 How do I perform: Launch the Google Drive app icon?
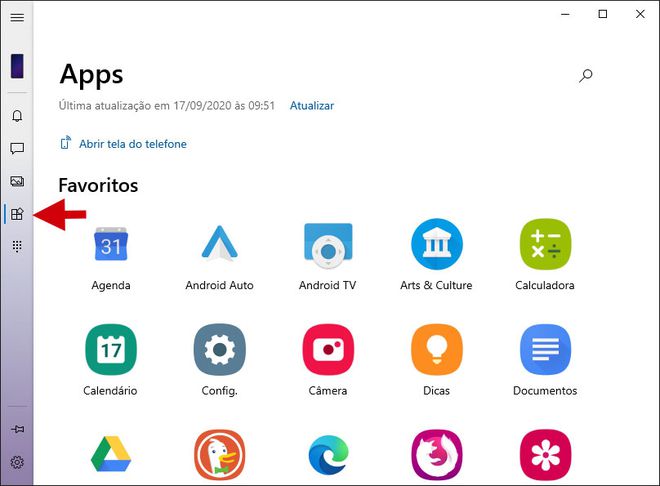point(111,454)
